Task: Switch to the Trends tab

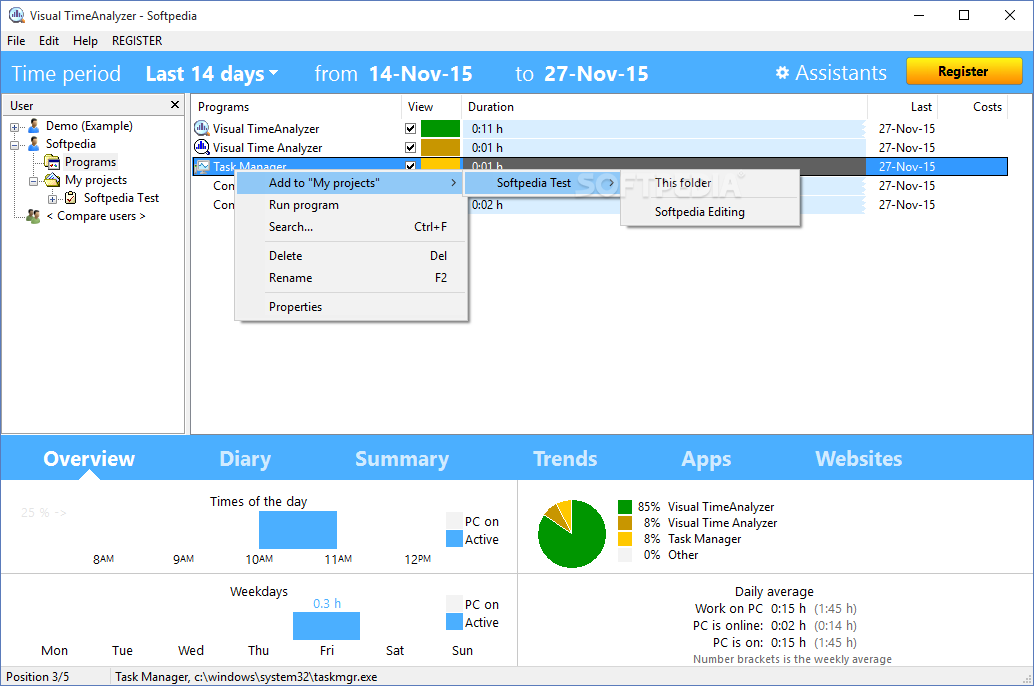Action: click(565, 458)
